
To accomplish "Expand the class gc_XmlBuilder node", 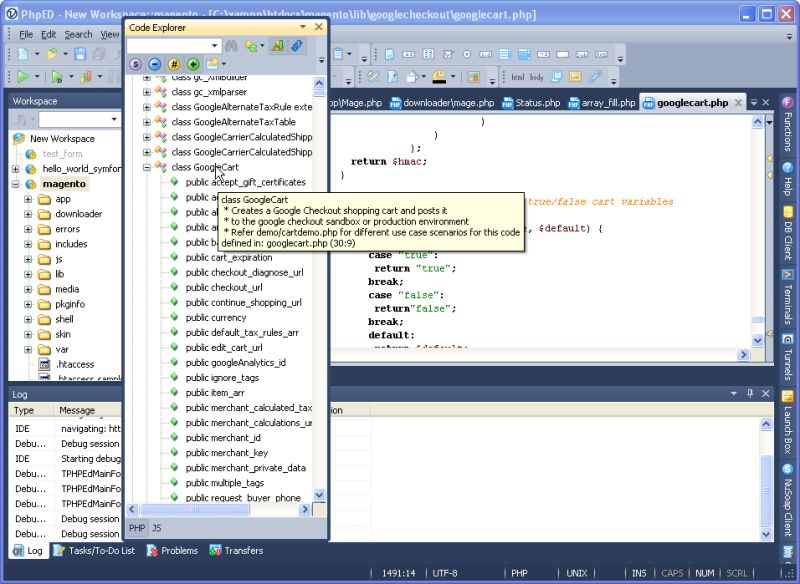I will (145, 77).
